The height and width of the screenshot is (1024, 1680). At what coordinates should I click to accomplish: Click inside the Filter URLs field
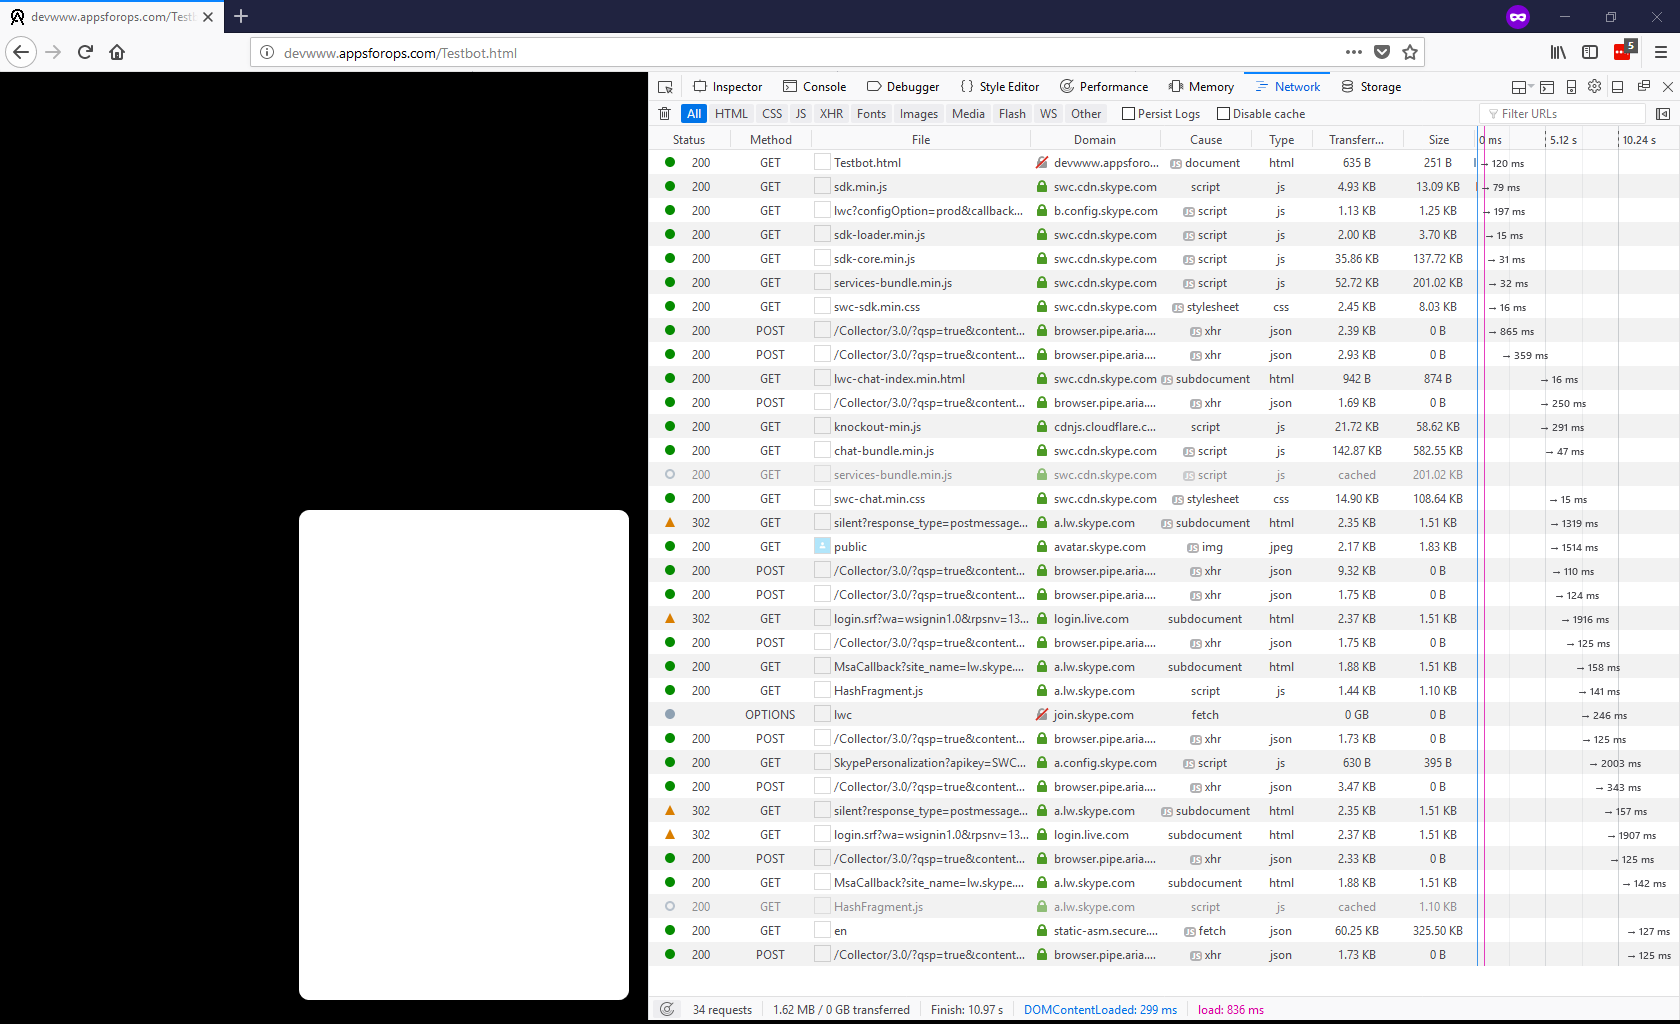tap(1560, 113)
